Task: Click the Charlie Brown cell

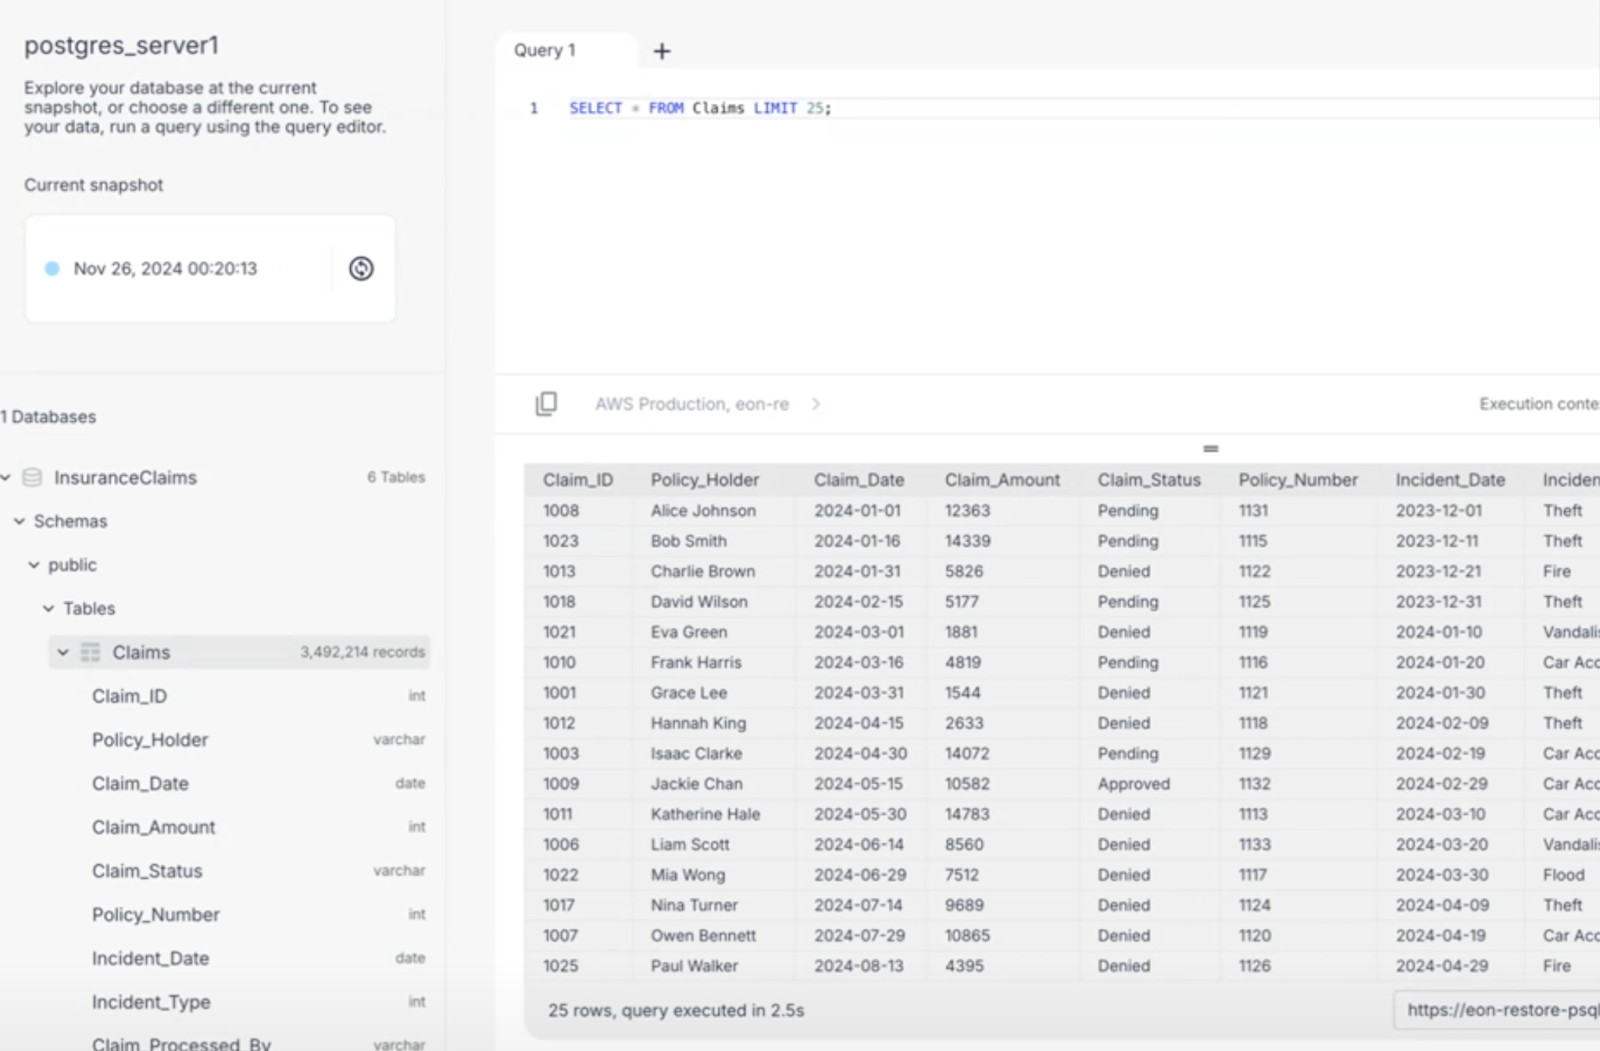Action: [703, 571]
